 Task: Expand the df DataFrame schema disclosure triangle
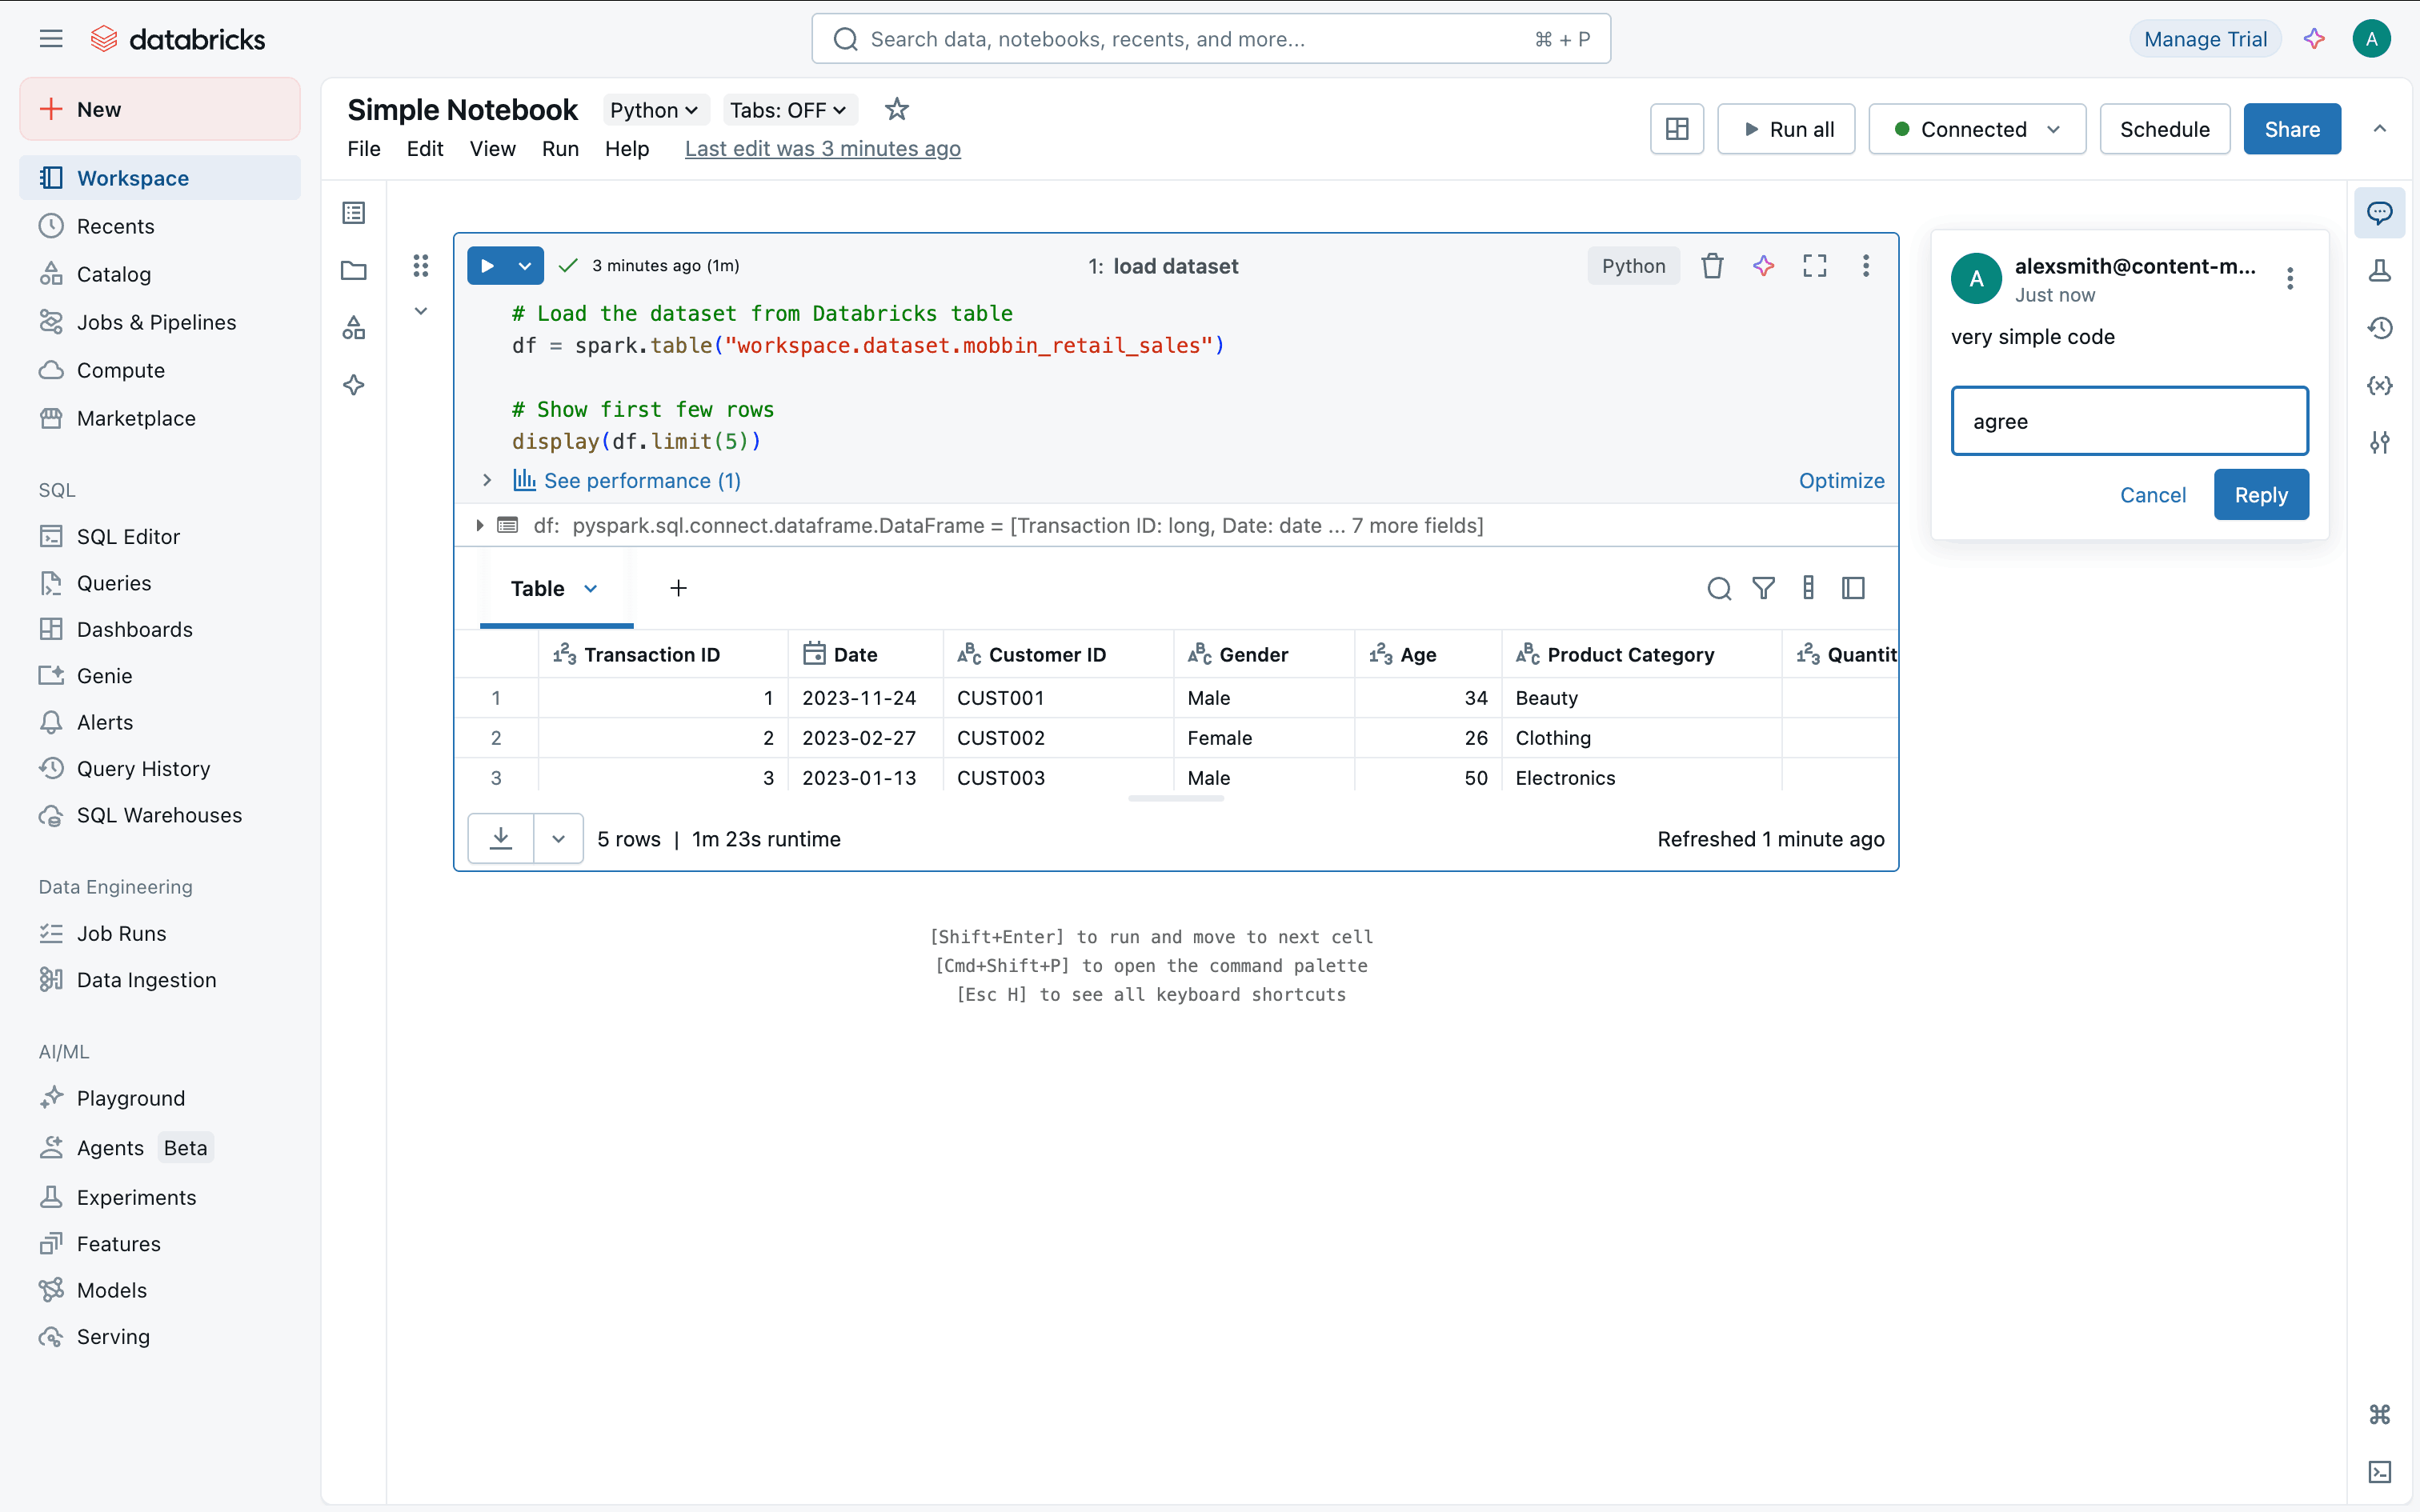480,525
